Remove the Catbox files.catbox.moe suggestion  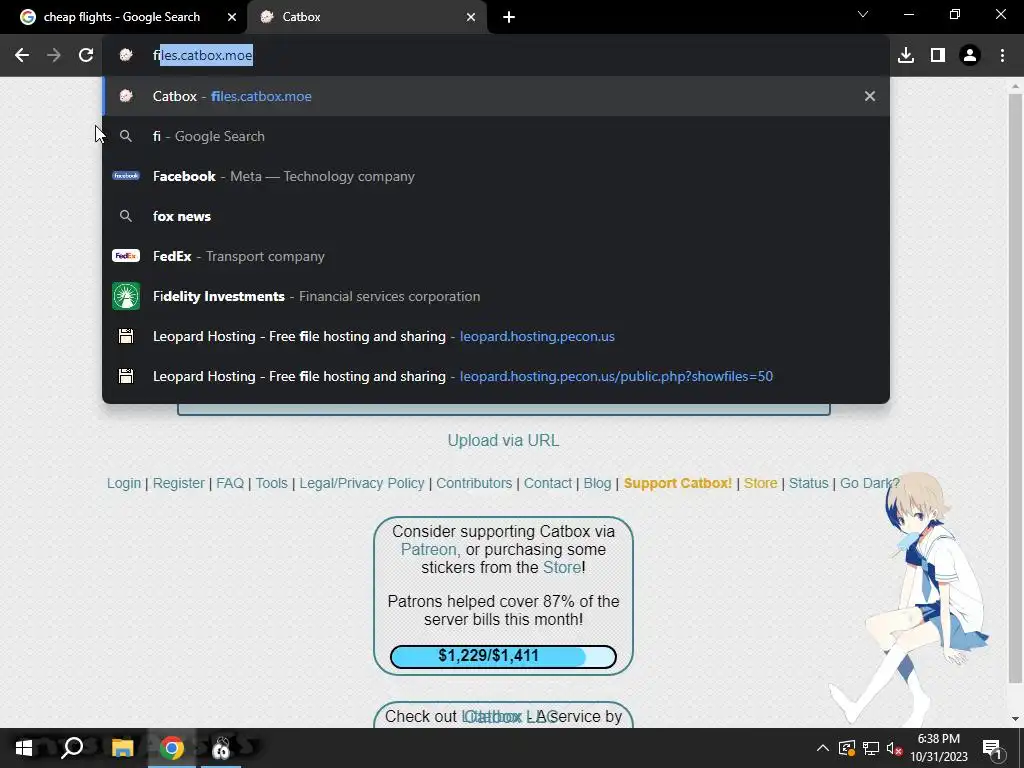click(870, 96)
